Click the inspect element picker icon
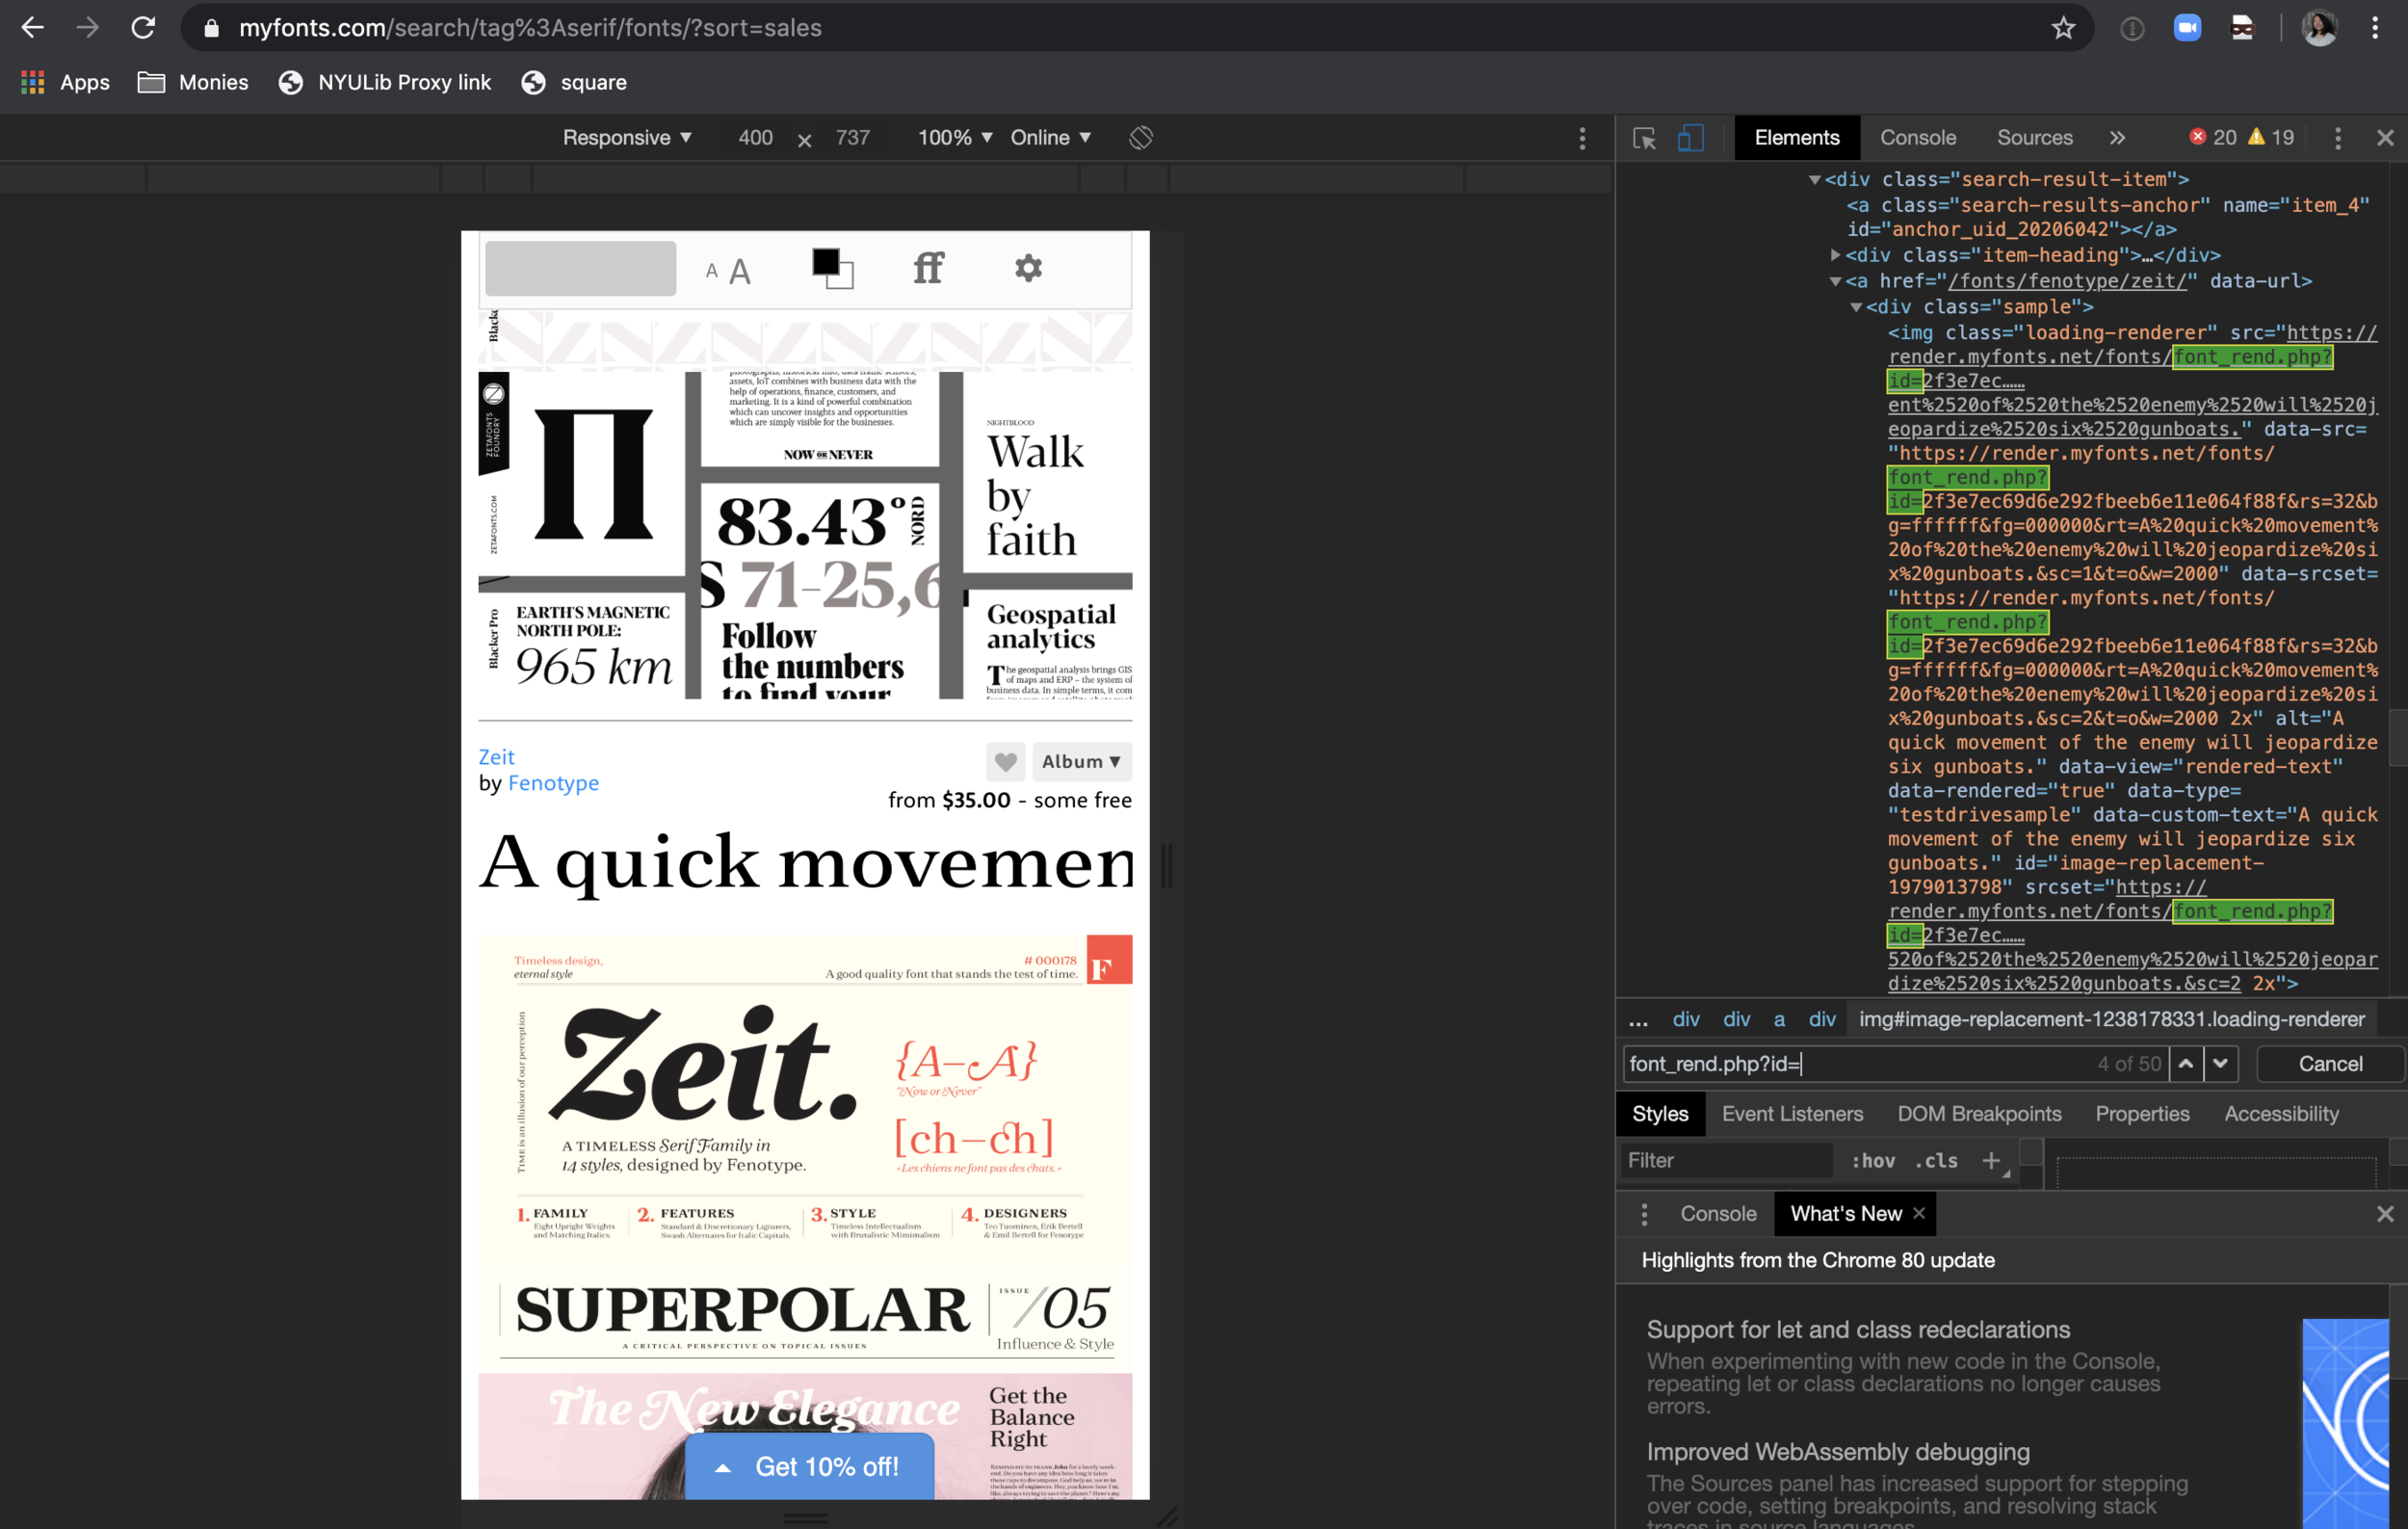The height and width of the screenshot is (1529, 2408). coord(1644,138)
